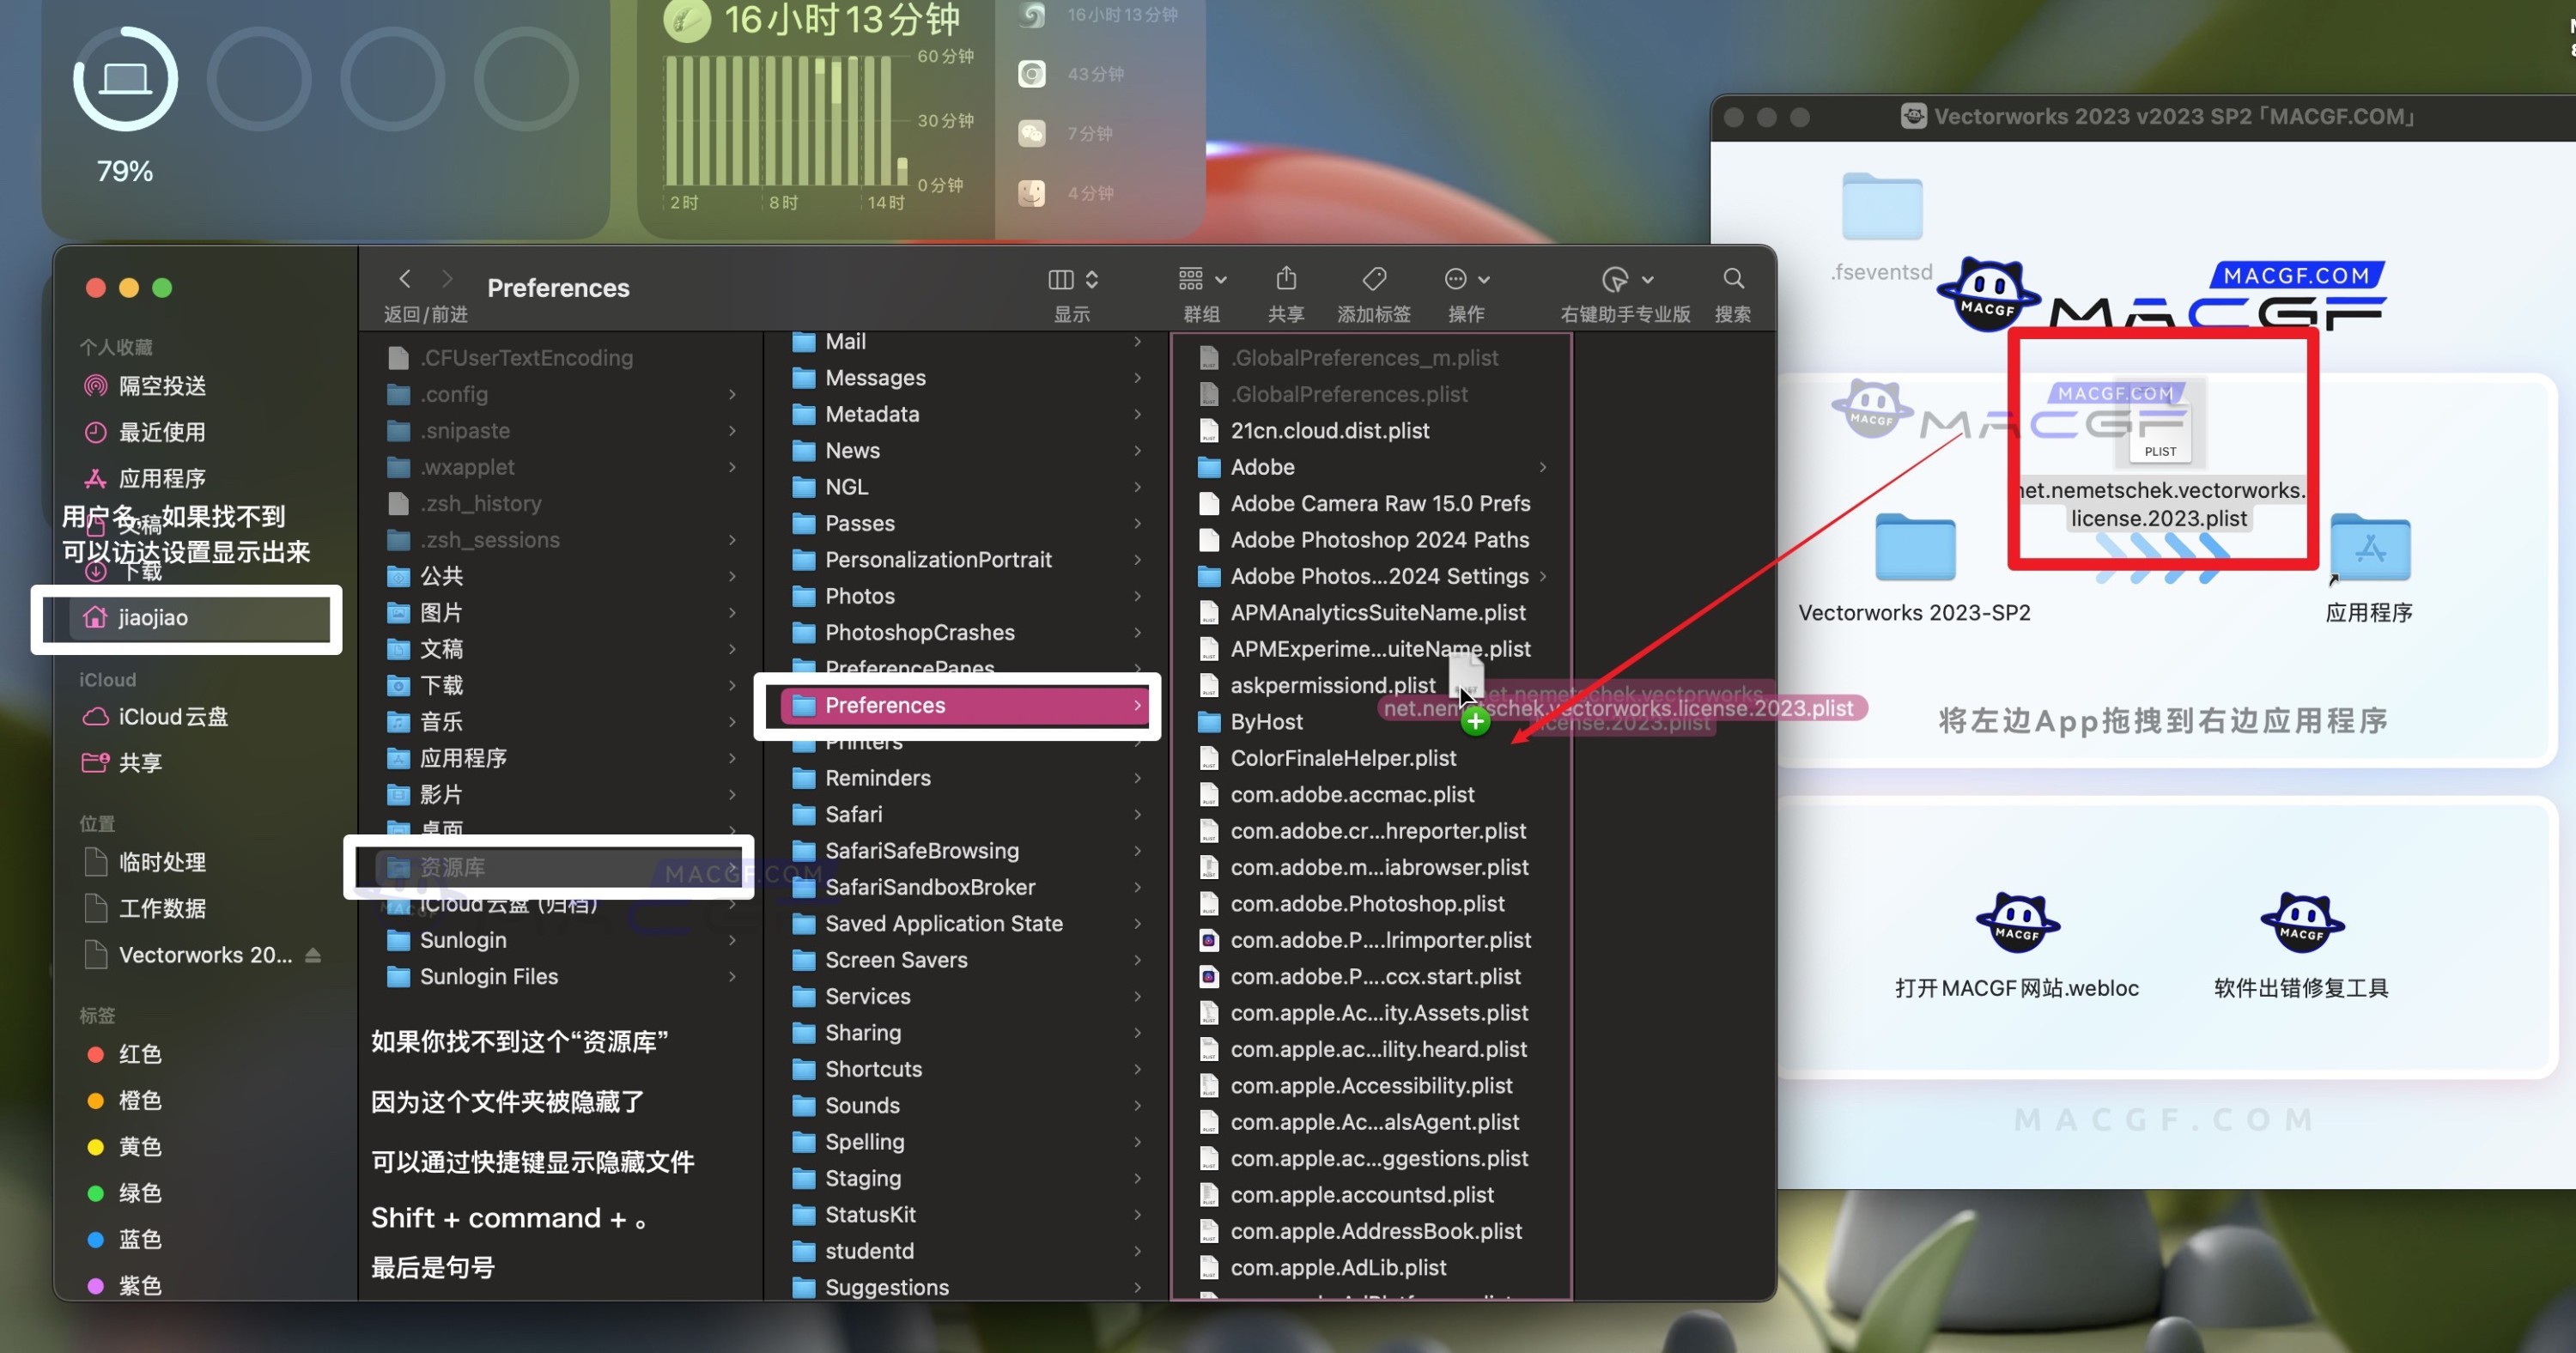2576x1353 pixels.
Task: Select com.adobe.Photoshop.plist file
Action: coord(1366,903)
